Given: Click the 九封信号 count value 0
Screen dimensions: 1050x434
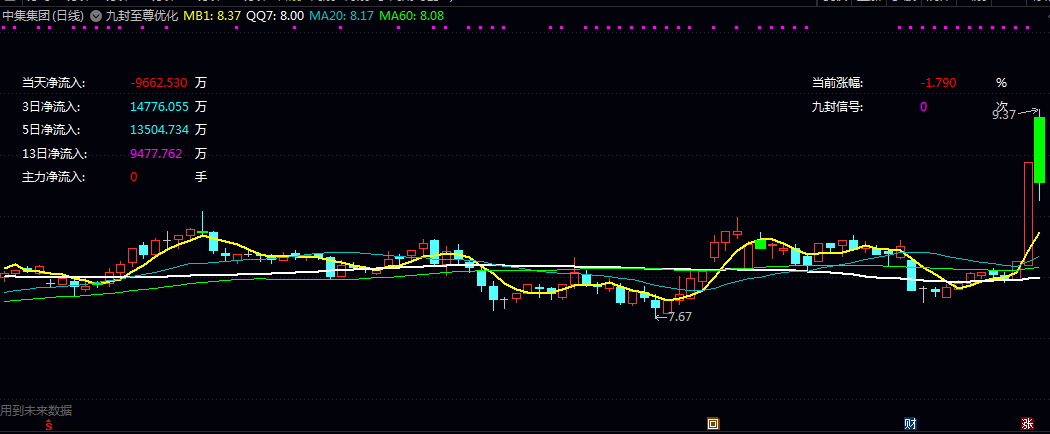Looking at the screenshot, I should (x=923, y=106).
